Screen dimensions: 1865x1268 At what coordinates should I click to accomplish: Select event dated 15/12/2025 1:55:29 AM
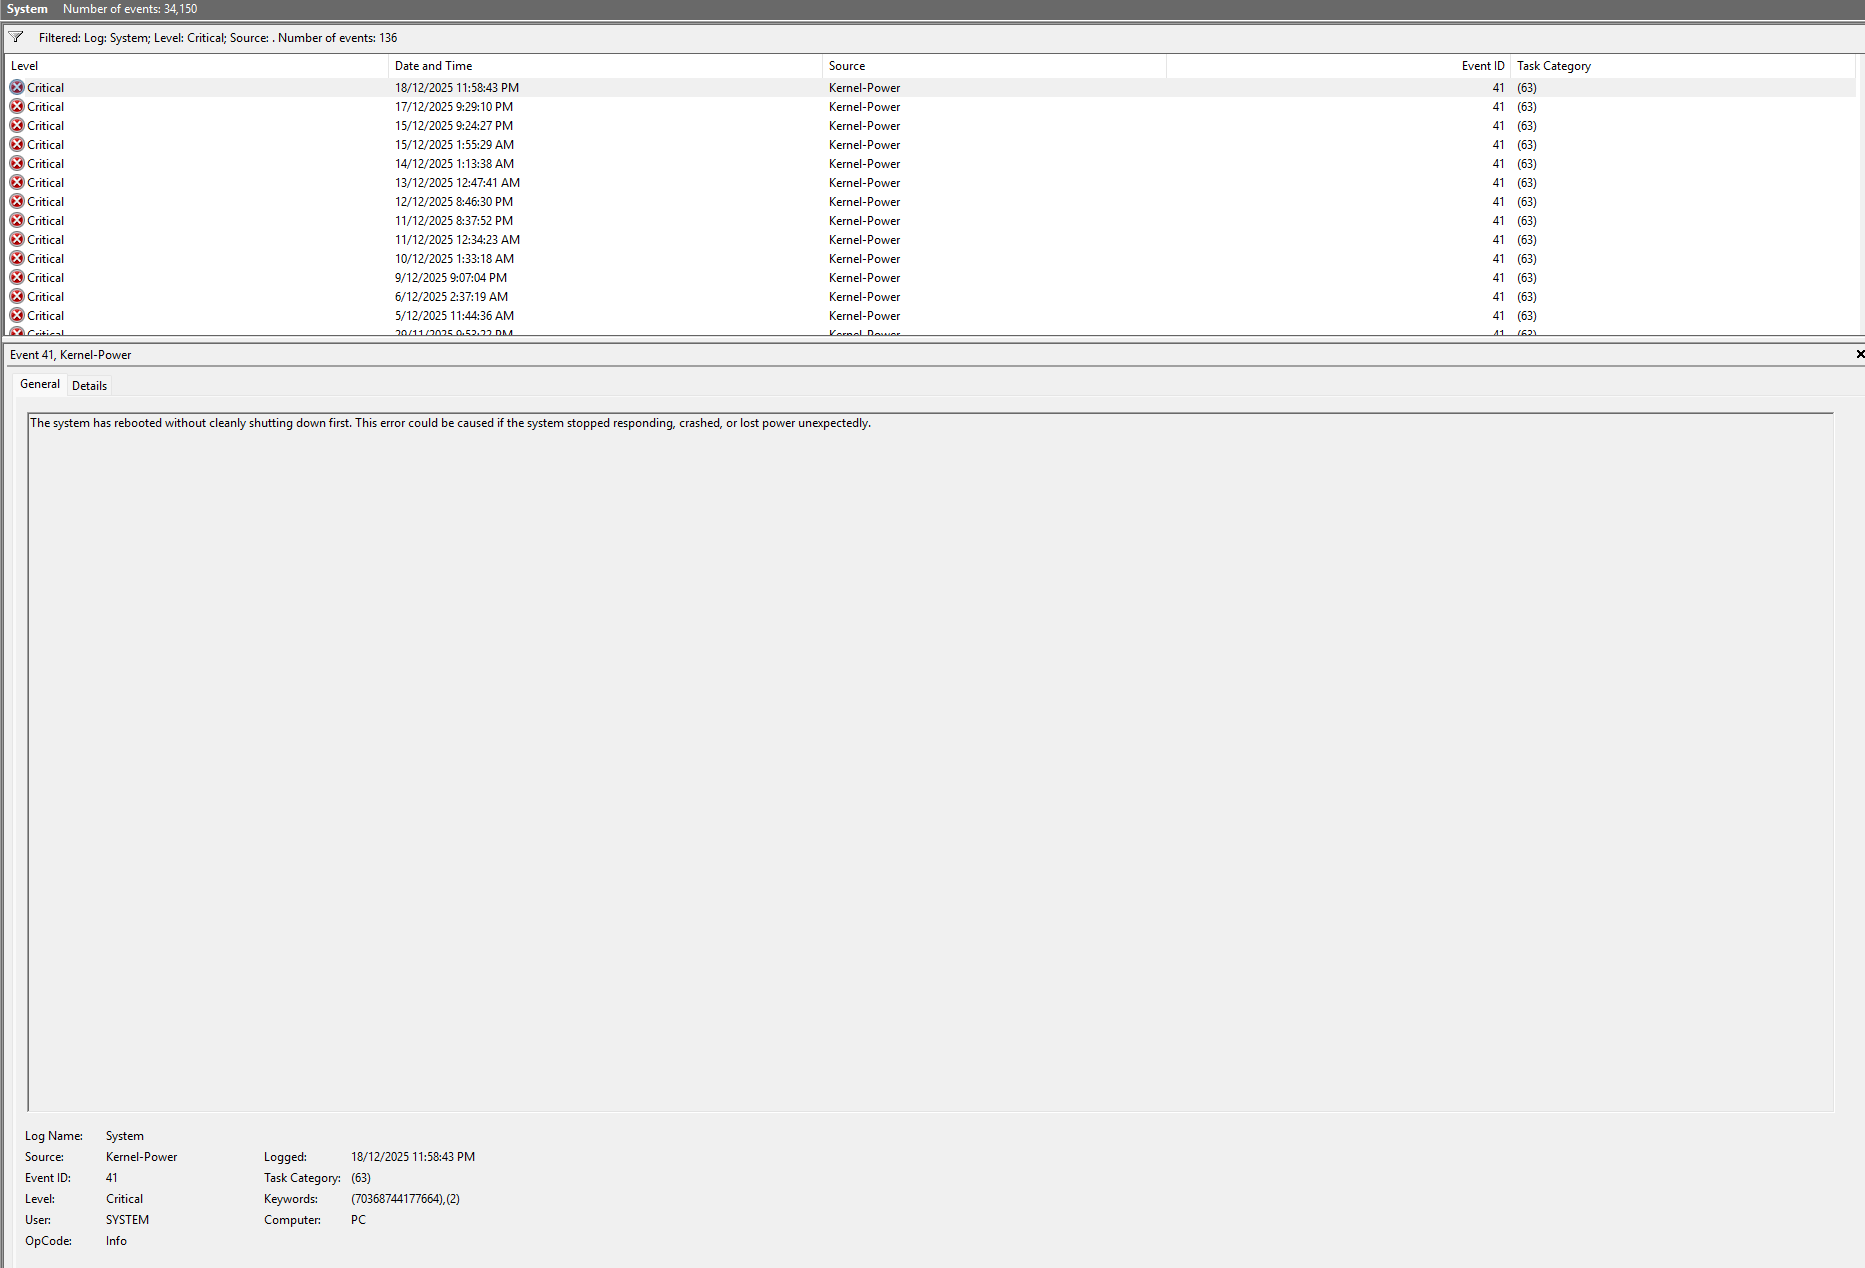931,145
